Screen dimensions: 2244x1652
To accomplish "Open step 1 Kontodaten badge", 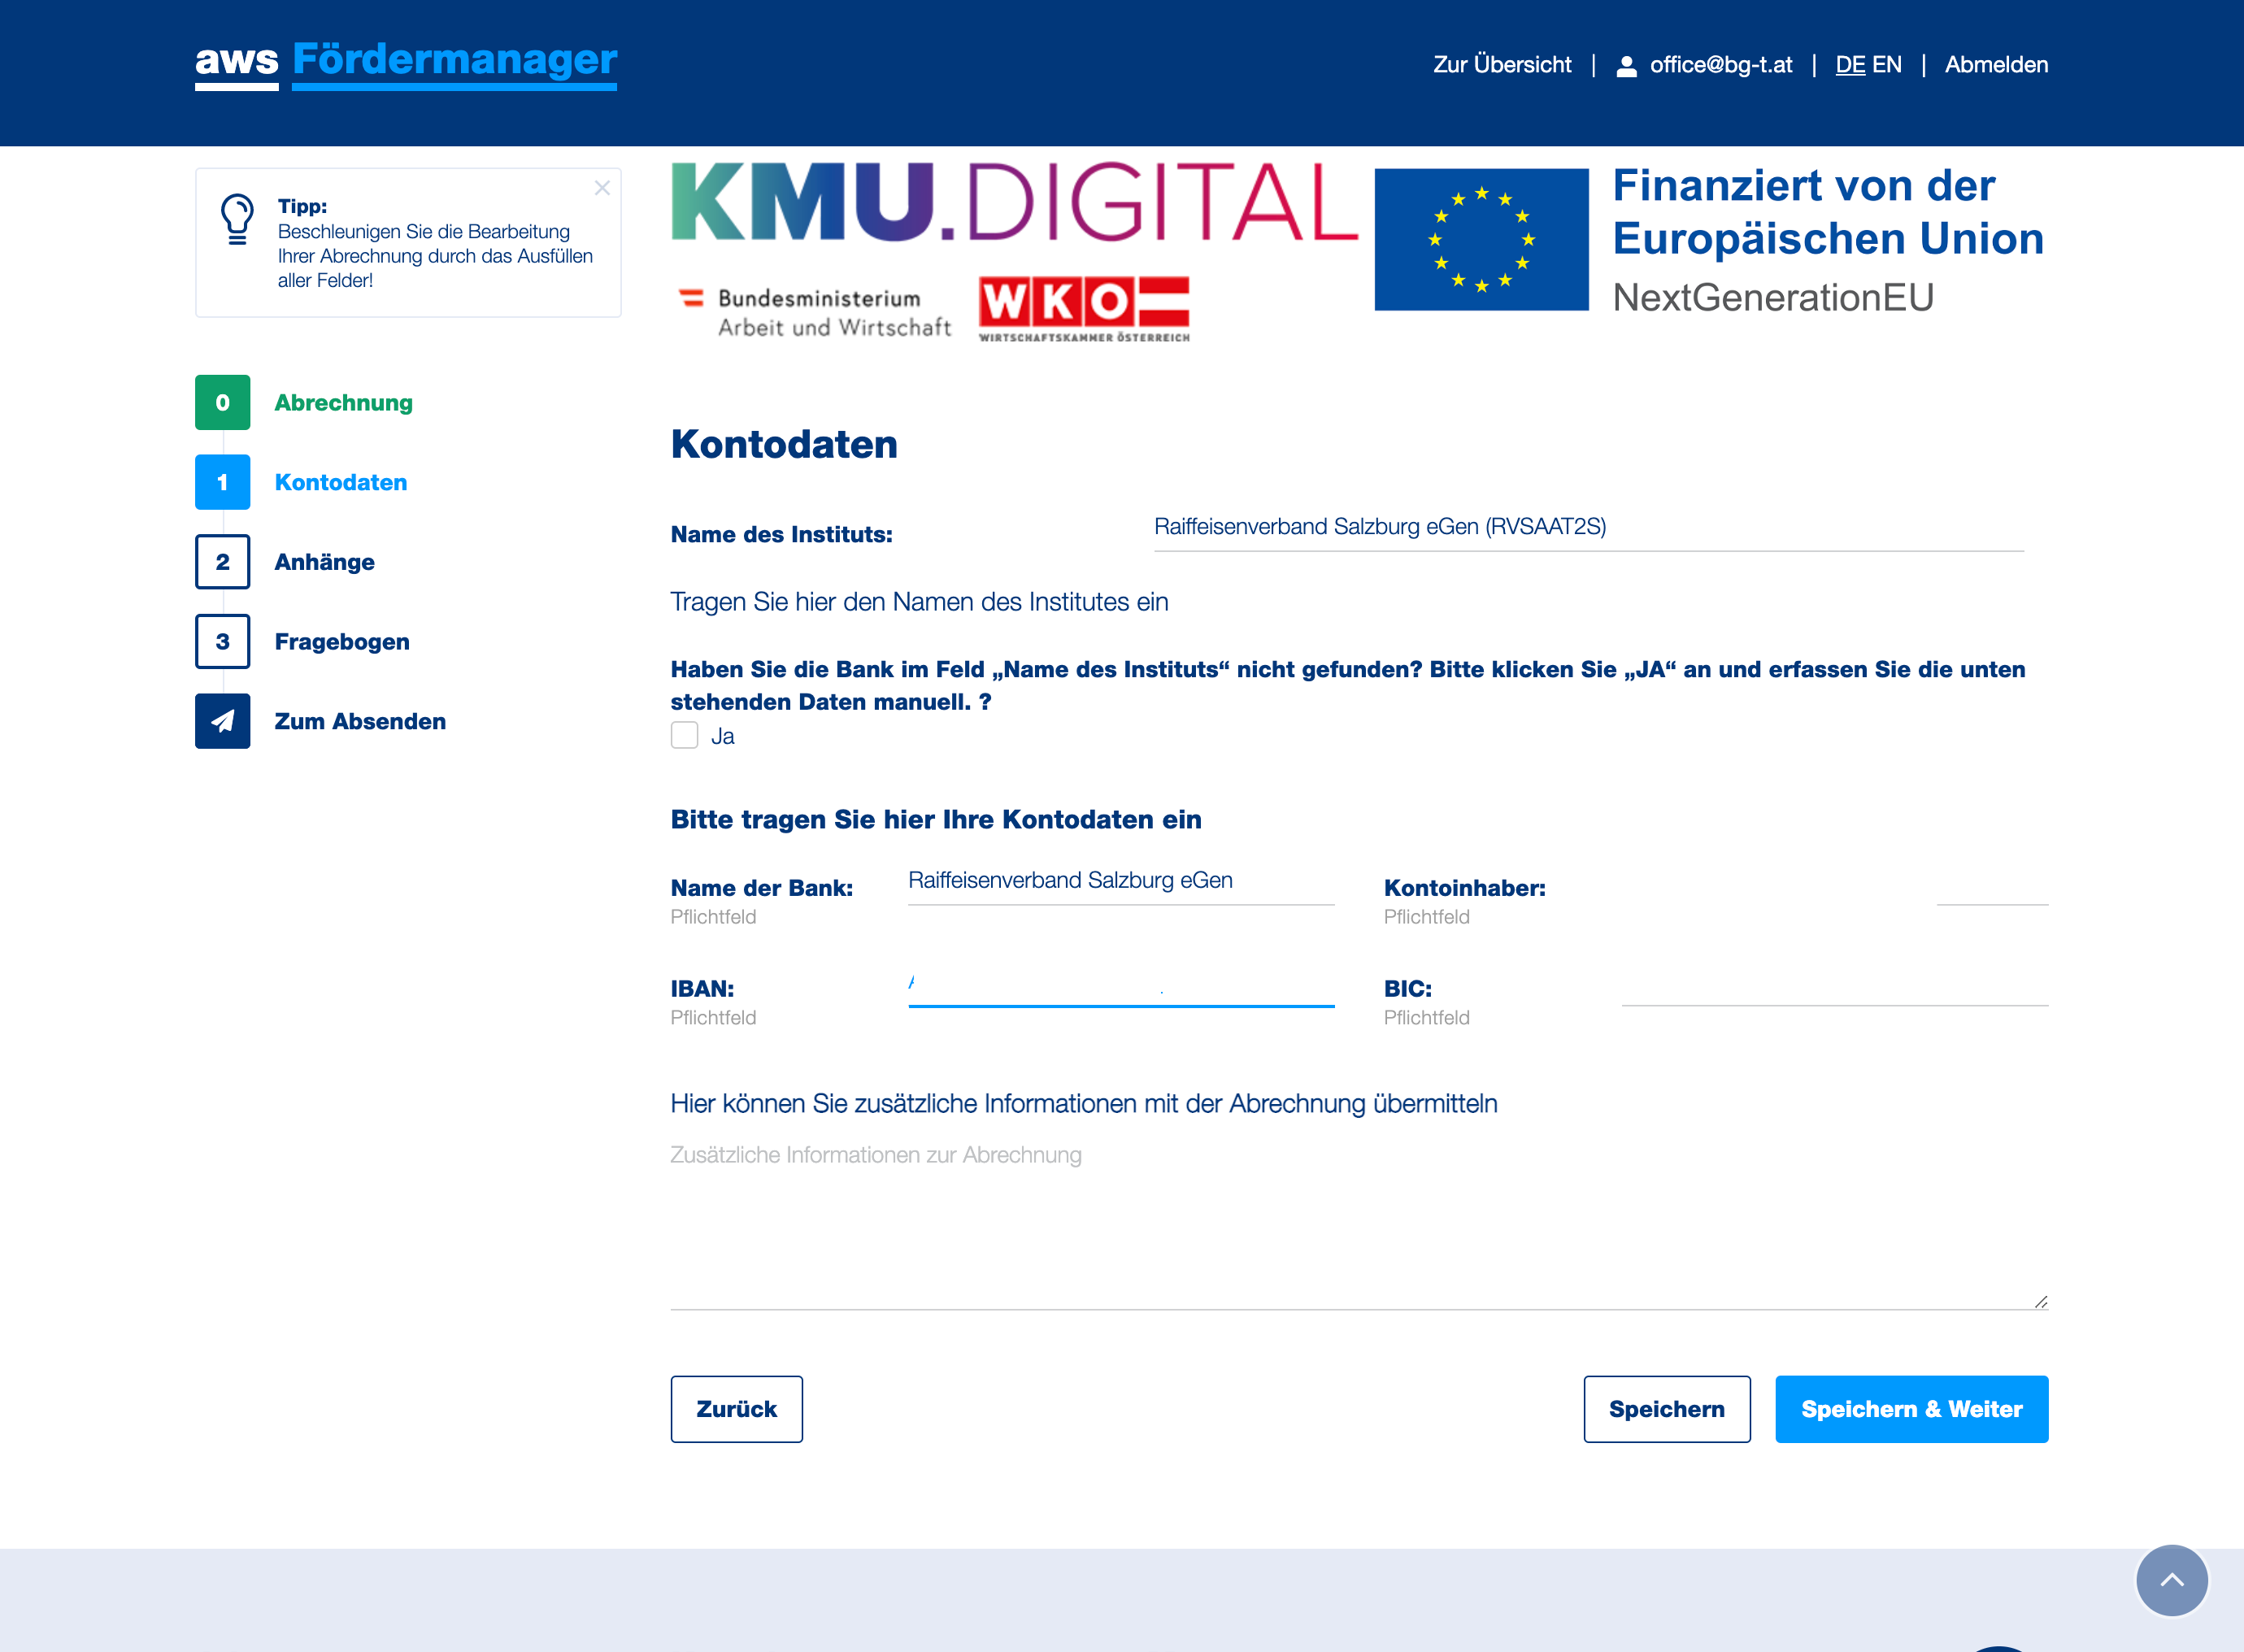I will [222, 482].
